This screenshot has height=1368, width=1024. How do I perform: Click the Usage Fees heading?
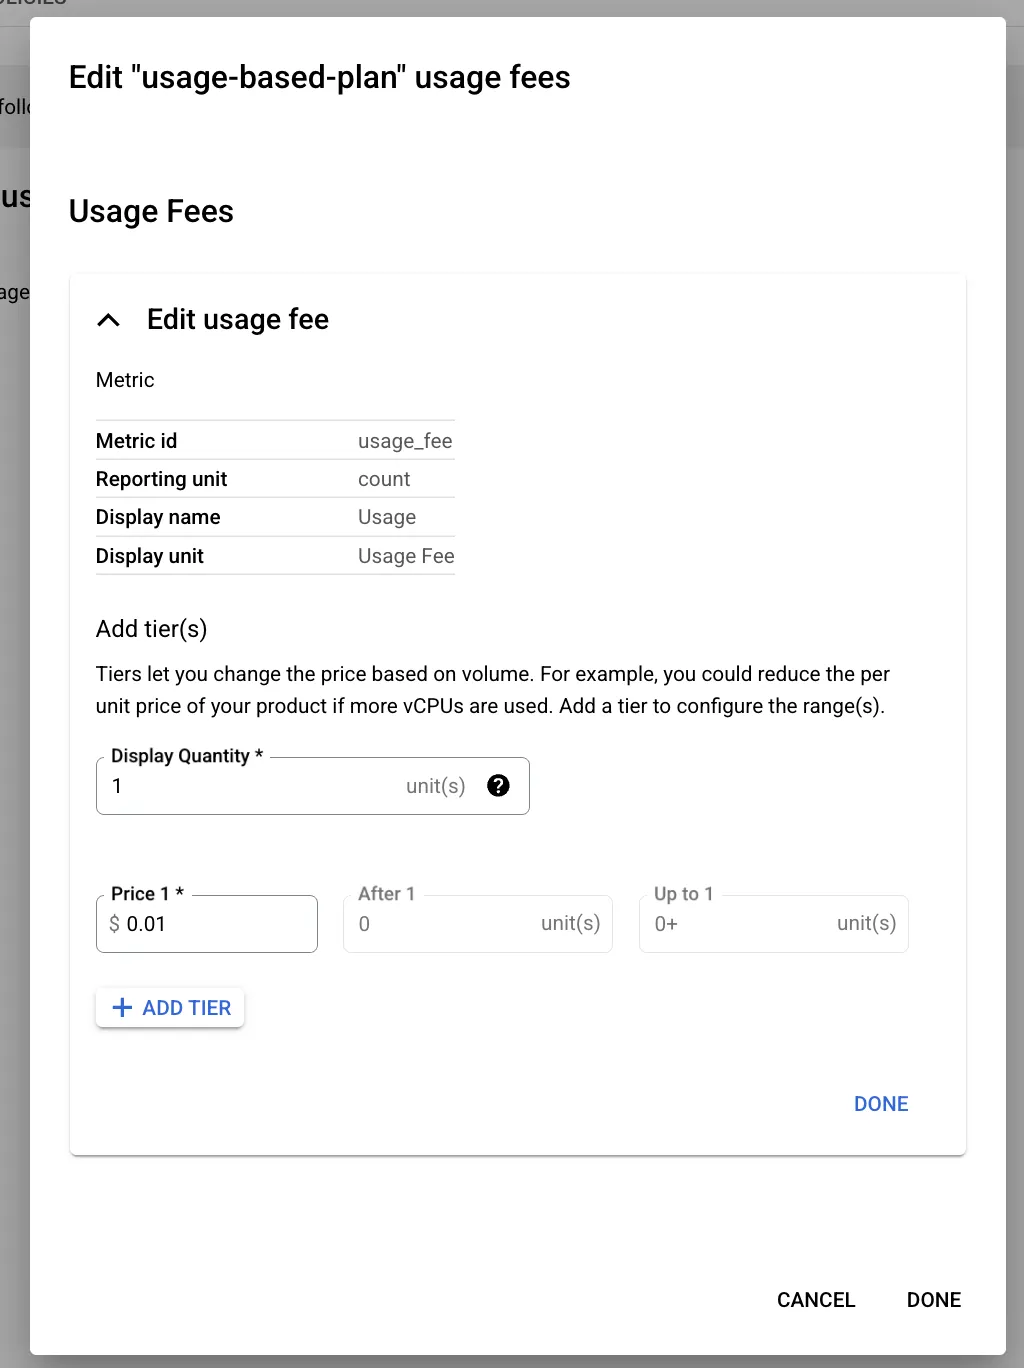(150, 211)
